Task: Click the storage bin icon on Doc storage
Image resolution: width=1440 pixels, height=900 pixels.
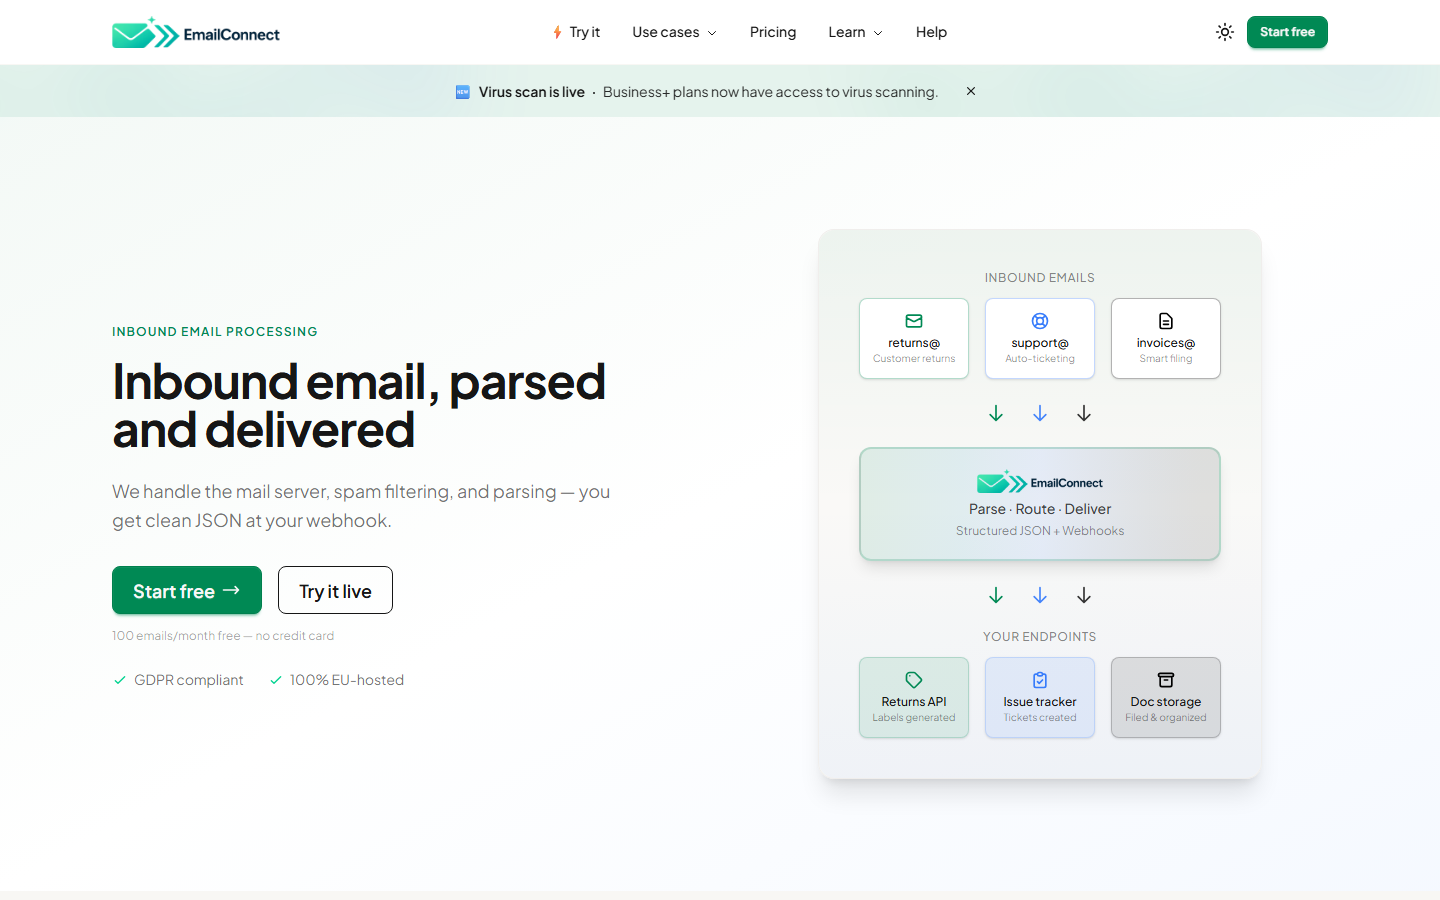Action: 1165,678
